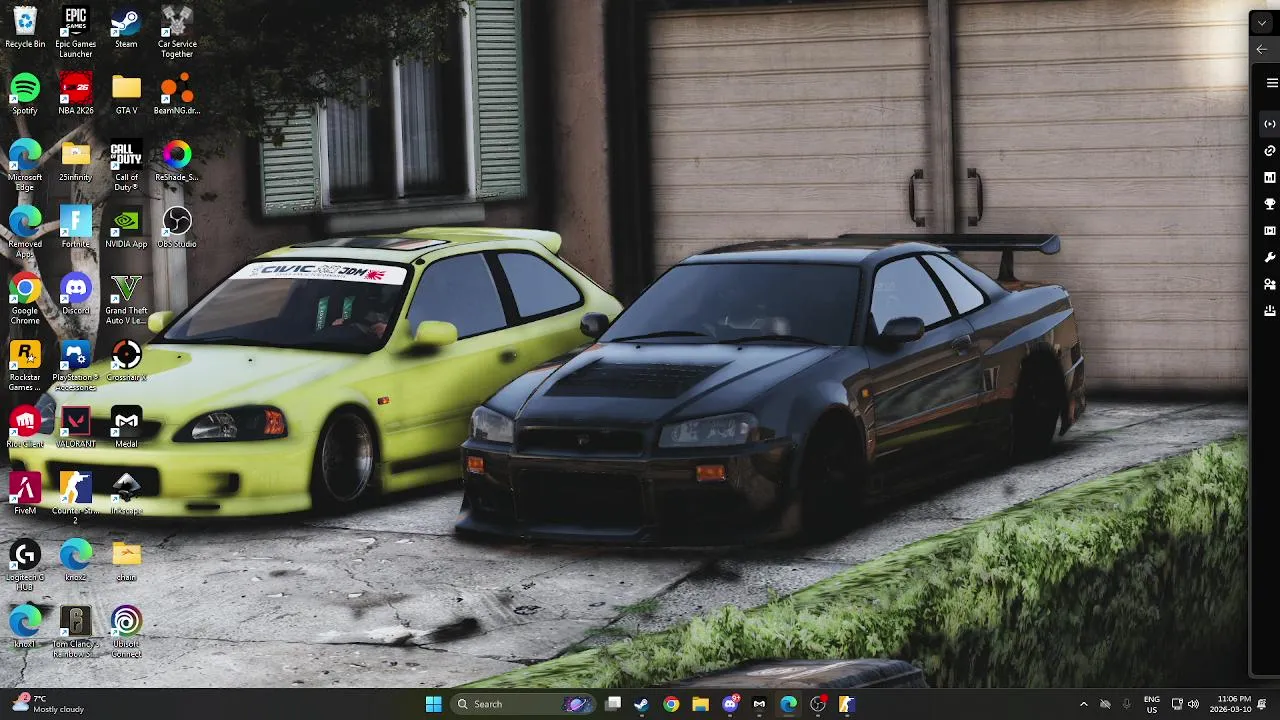
Task: Select the Riot Client shortcut
Action: click(x=25, y=427)
